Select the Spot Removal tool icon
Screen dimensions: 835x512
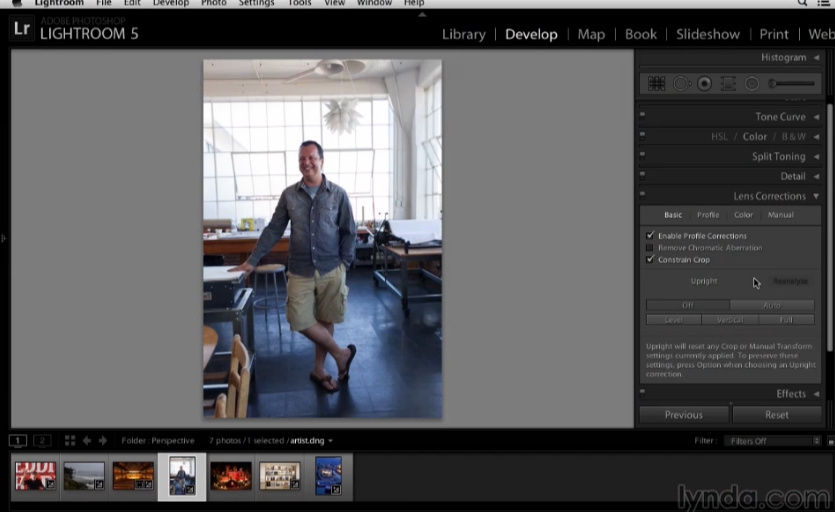681,84
